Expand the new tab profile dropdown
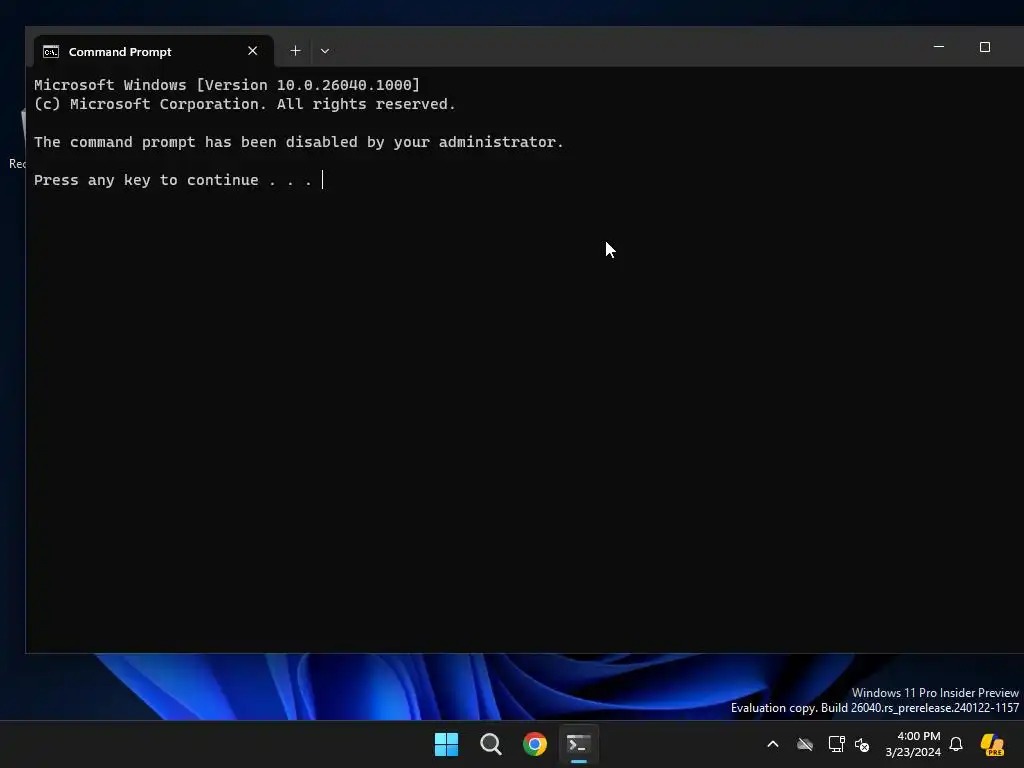 coord(325,51)
